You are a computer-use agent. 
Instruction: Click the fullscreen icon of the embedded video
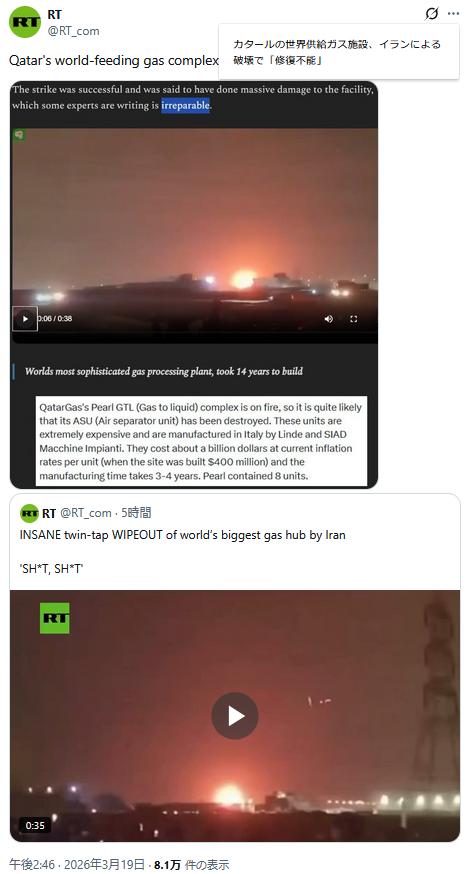353,319
